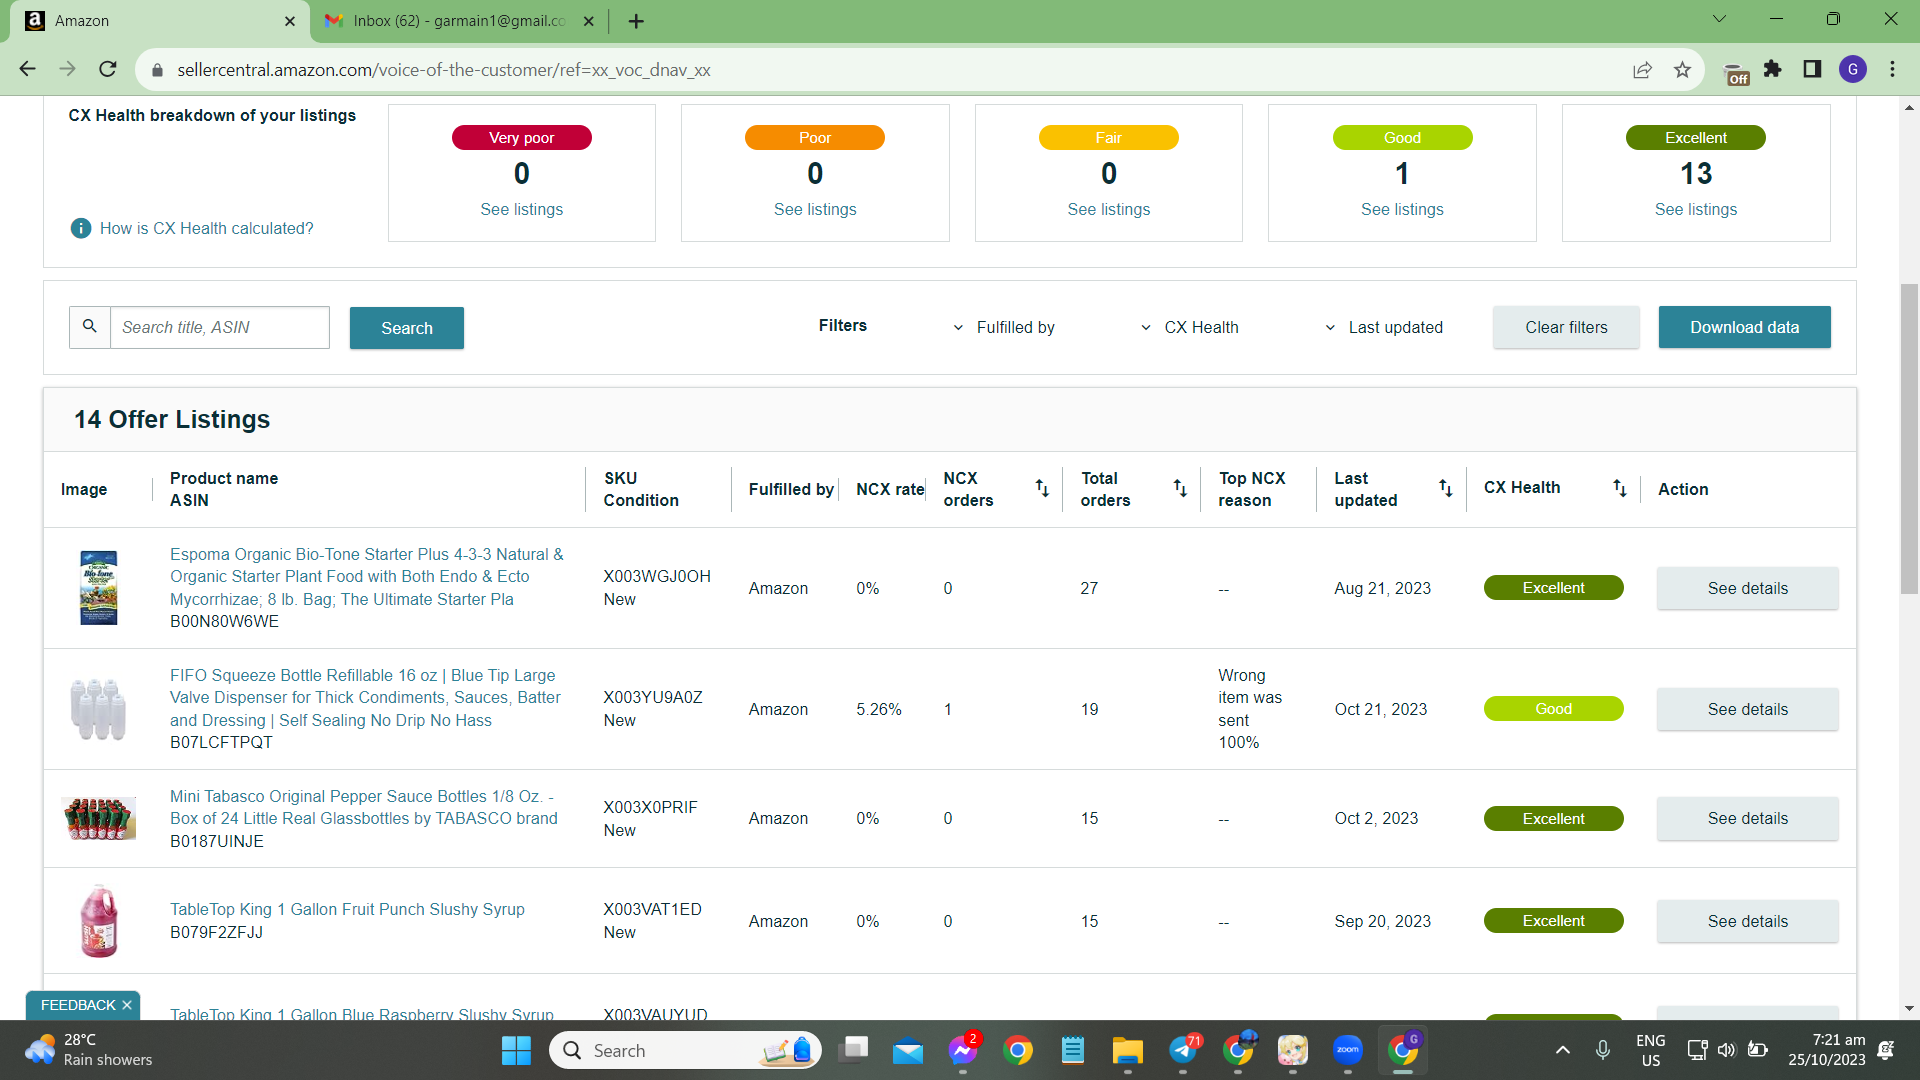See listings under Very poor
The width and height of the screenshot is (1920, 1080).
point(521,209)
